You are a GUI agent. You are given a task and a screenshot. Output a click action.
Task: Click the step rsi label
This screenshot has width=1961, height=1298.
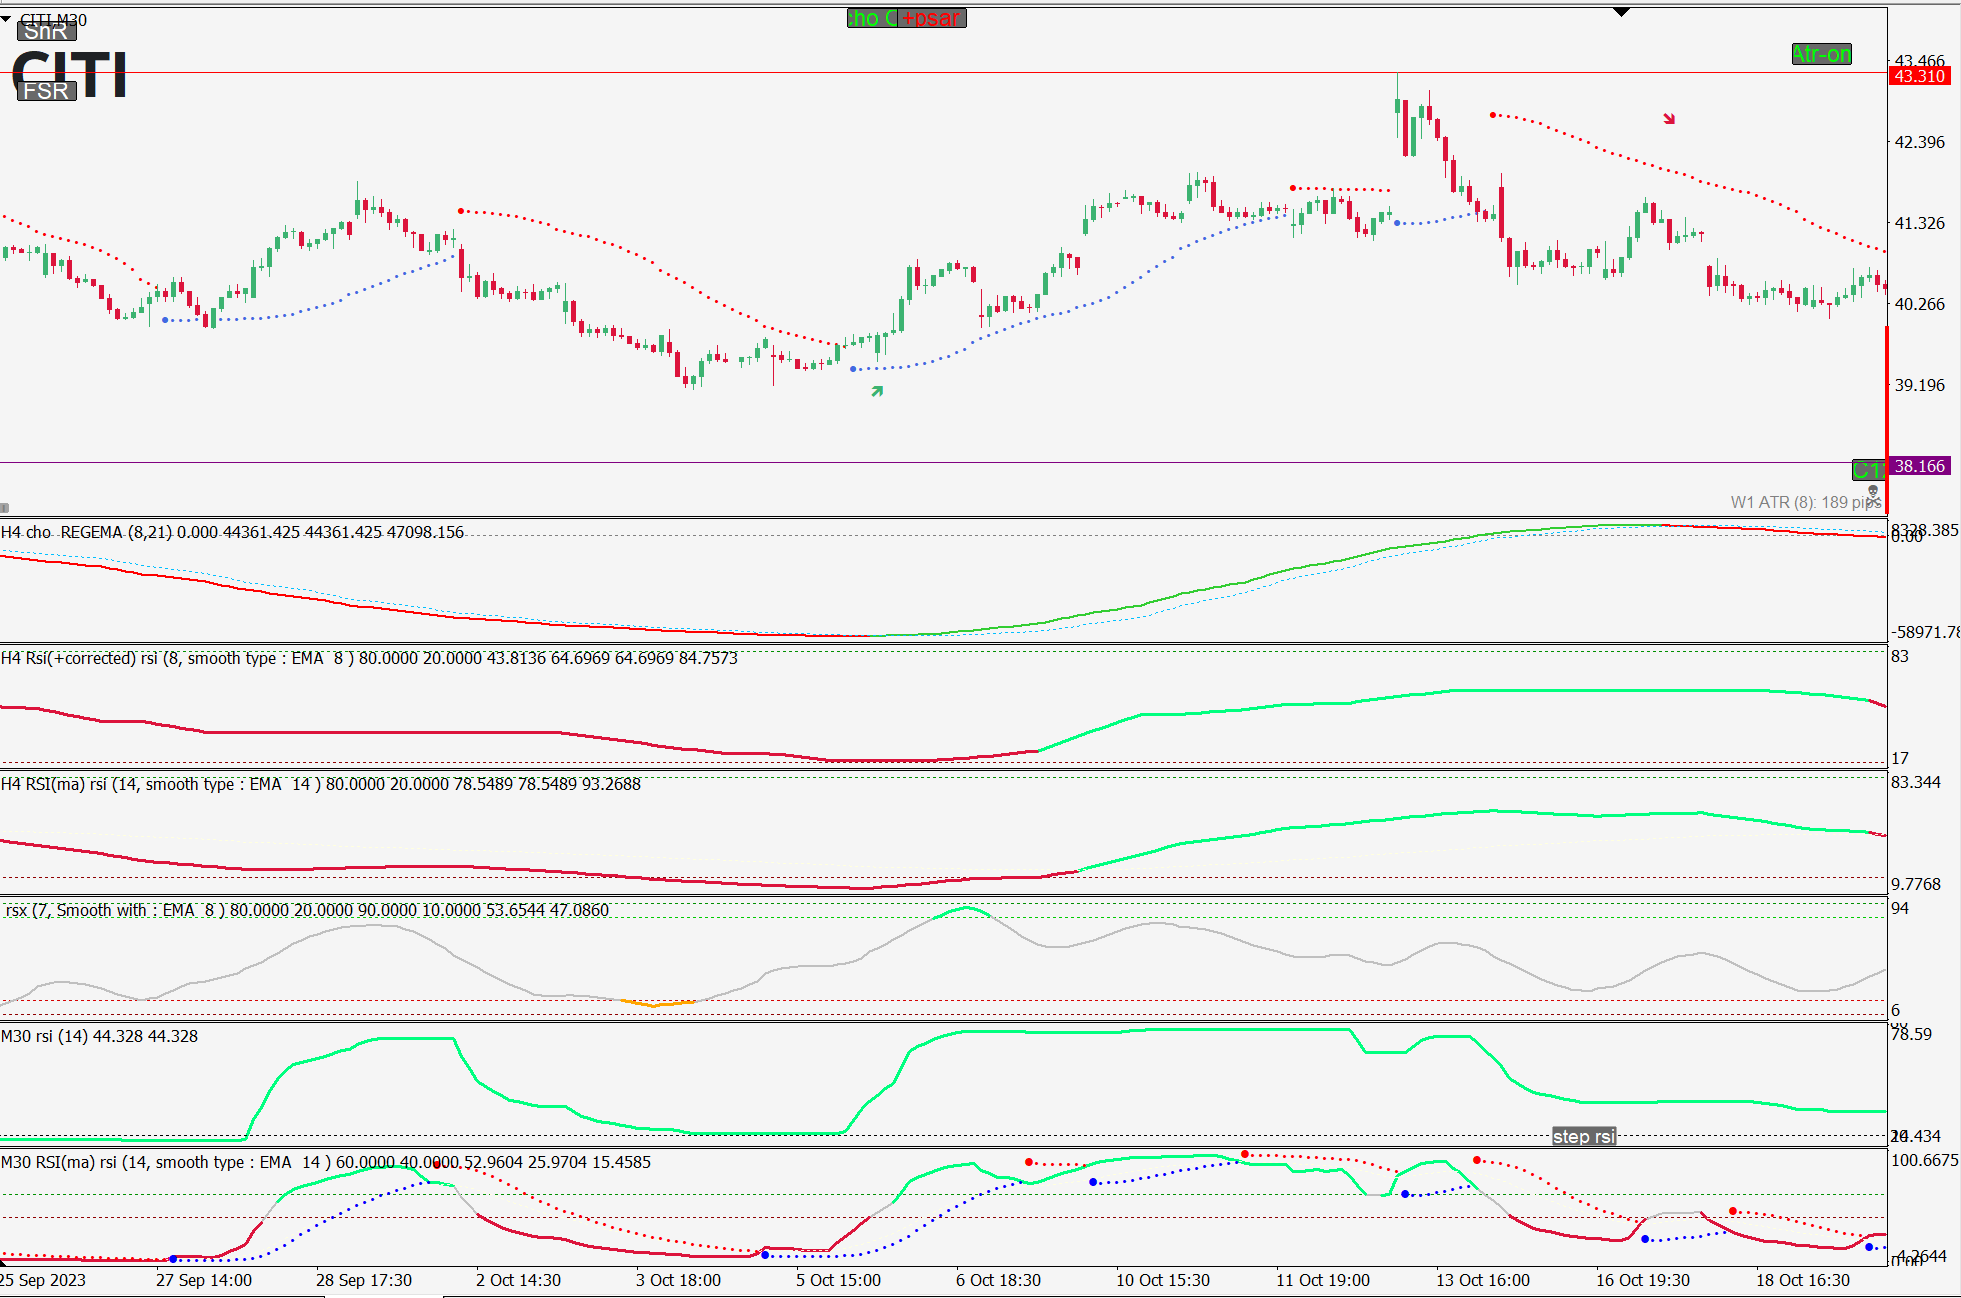1583,1136
